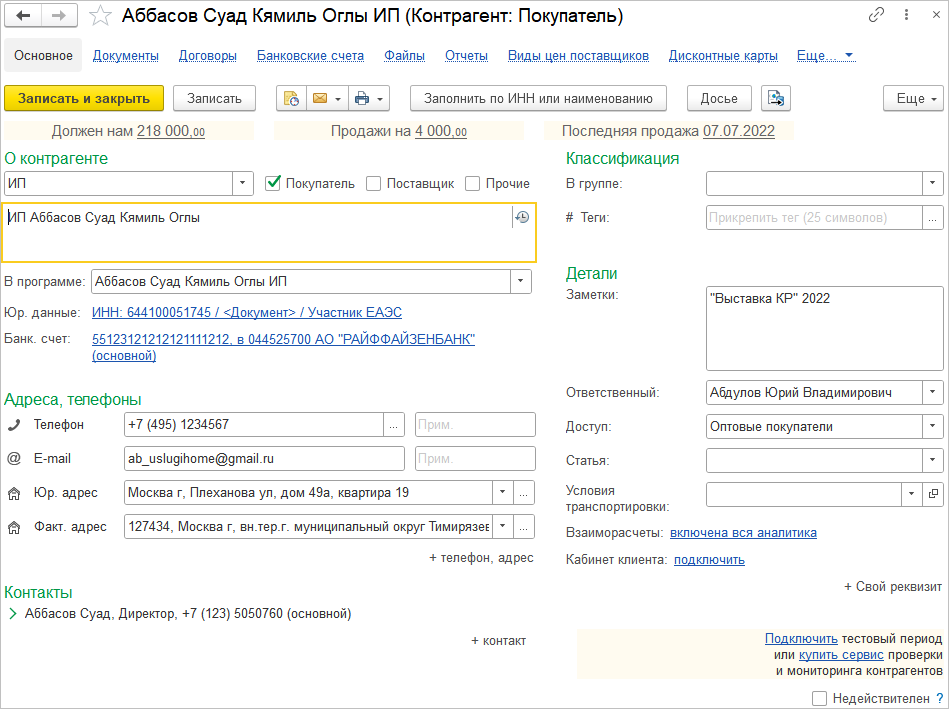The image size is (949, 709).
Task: Switch to the Договоры tab
Action: click(208, 56)
